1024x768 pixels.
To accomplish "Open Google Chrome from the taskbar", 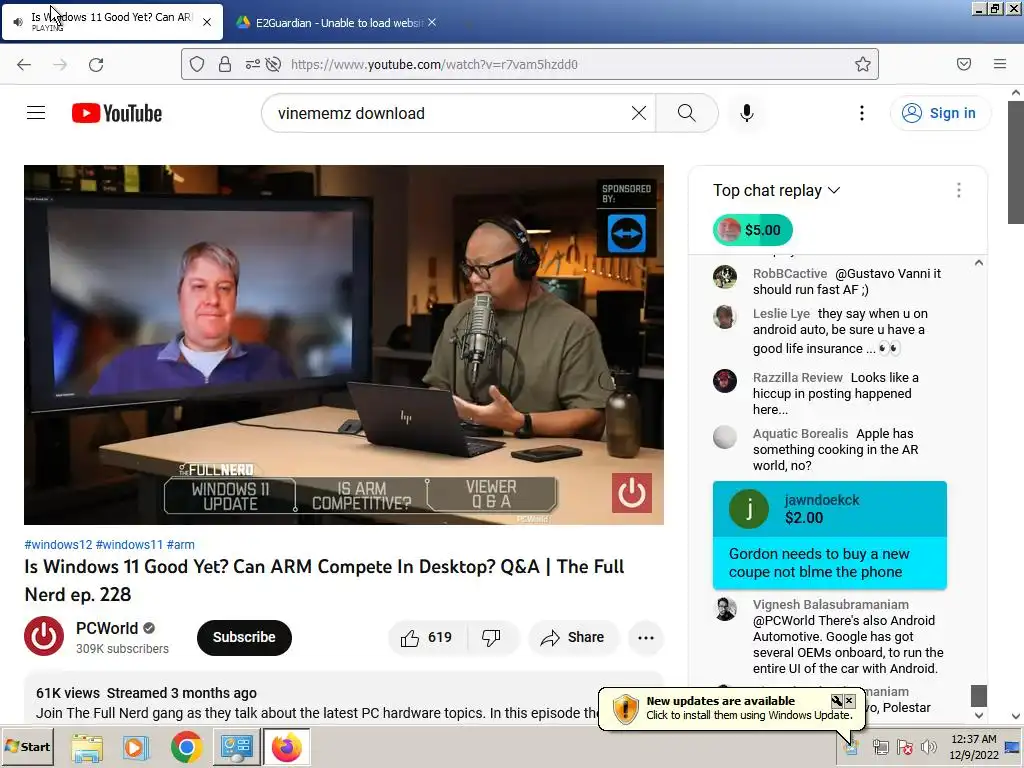I will [x=187, y=747].
